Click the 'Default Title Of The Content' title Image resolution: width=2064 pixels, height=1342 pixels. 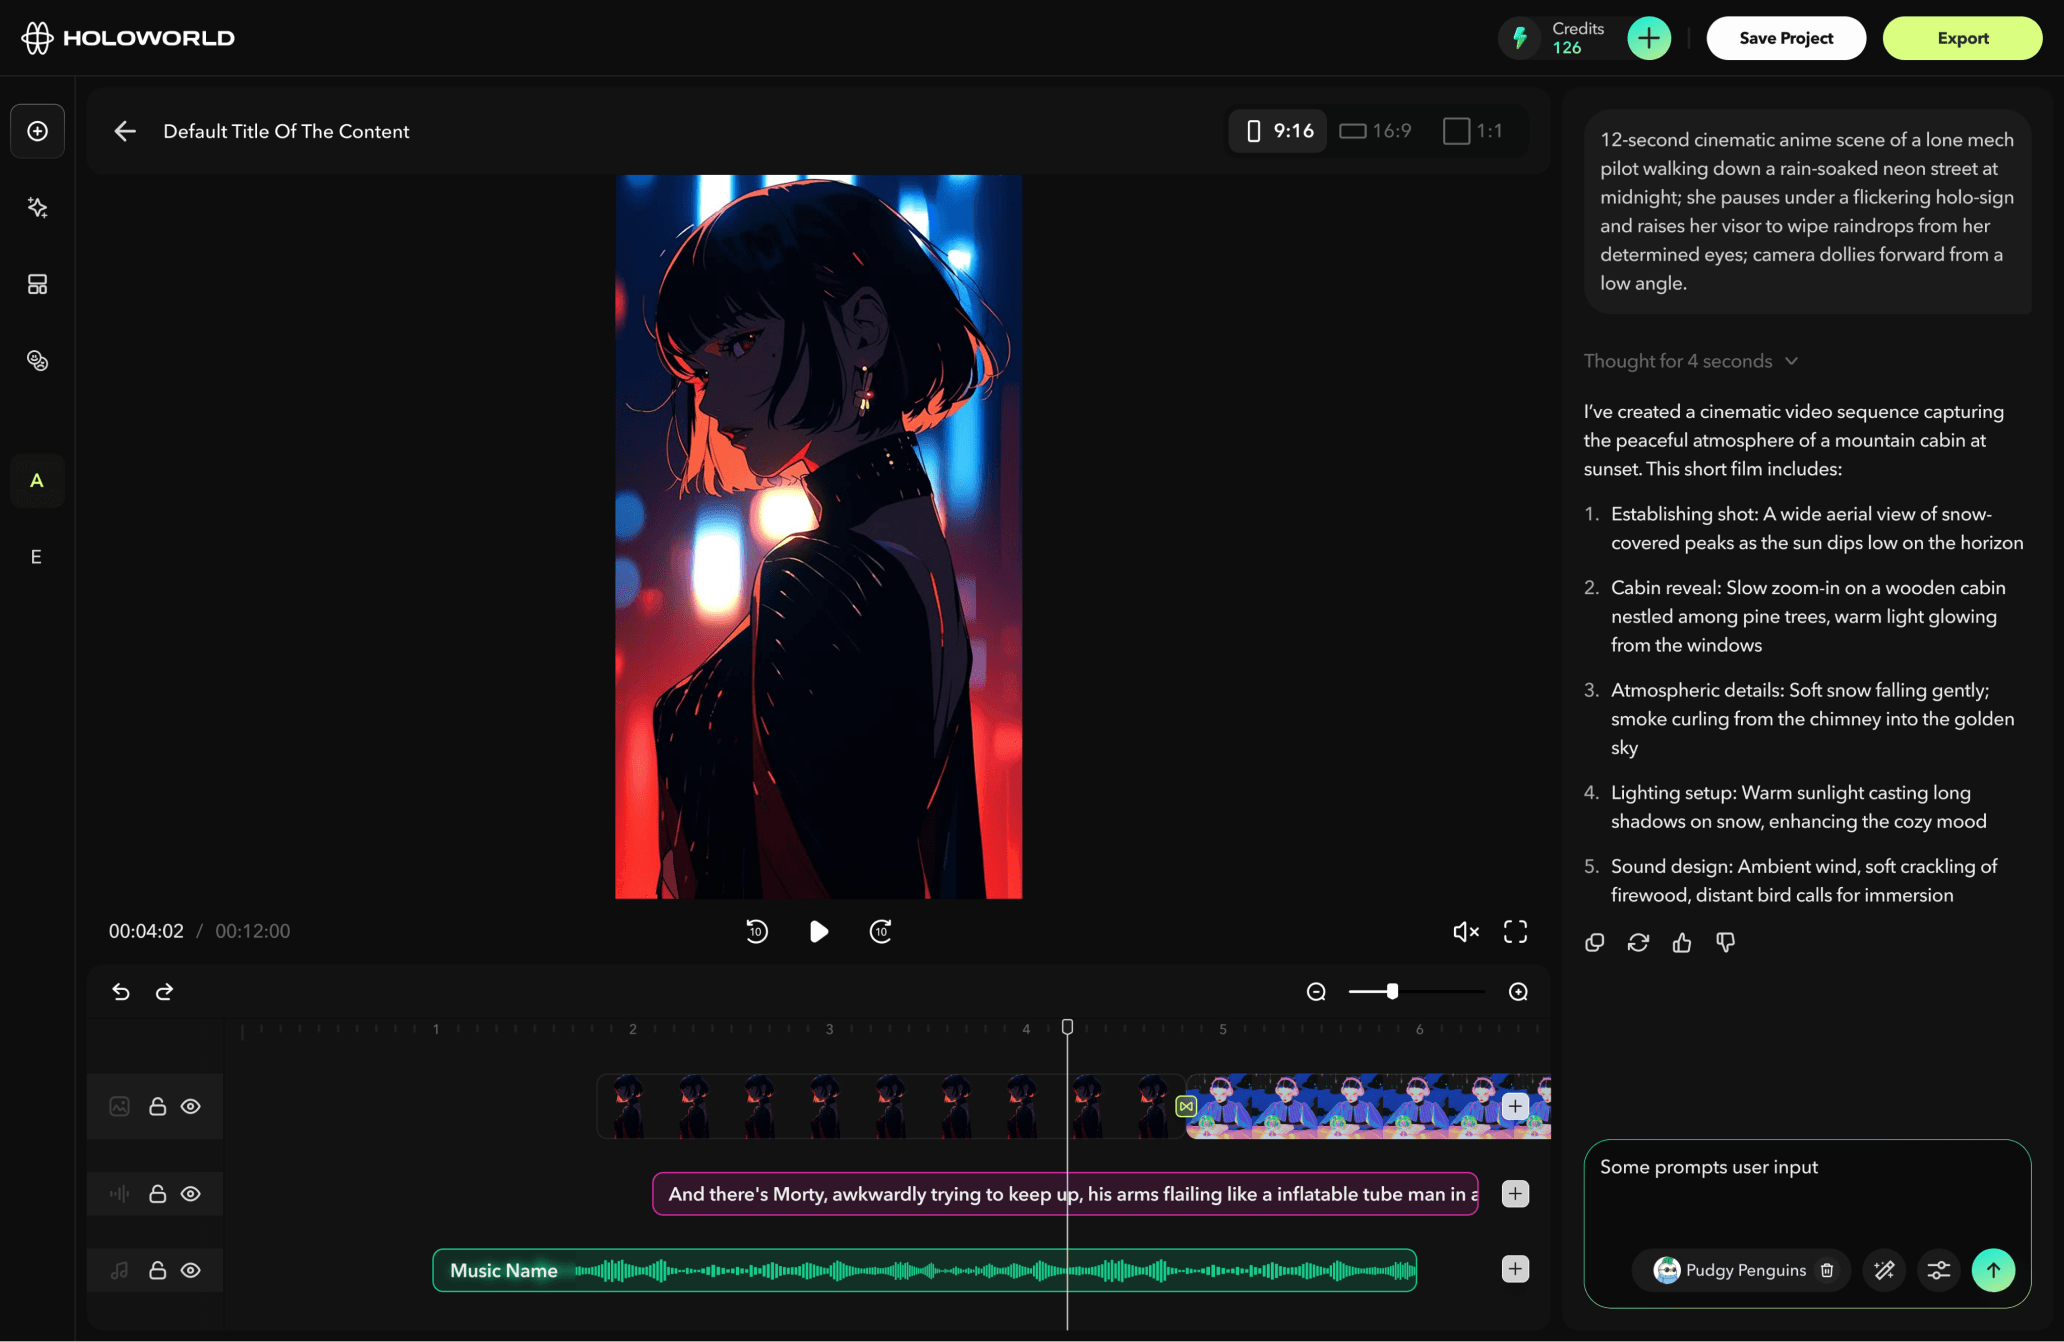tap(286, 131)
